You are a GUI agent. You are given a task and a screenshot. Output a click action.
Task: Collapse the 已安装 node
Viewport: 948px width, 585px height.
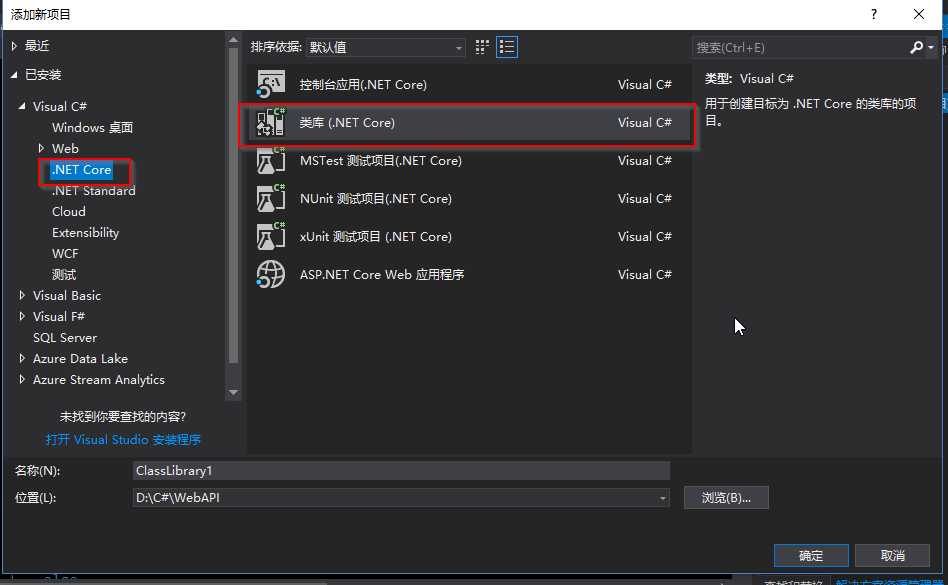[x=14, y=74]
